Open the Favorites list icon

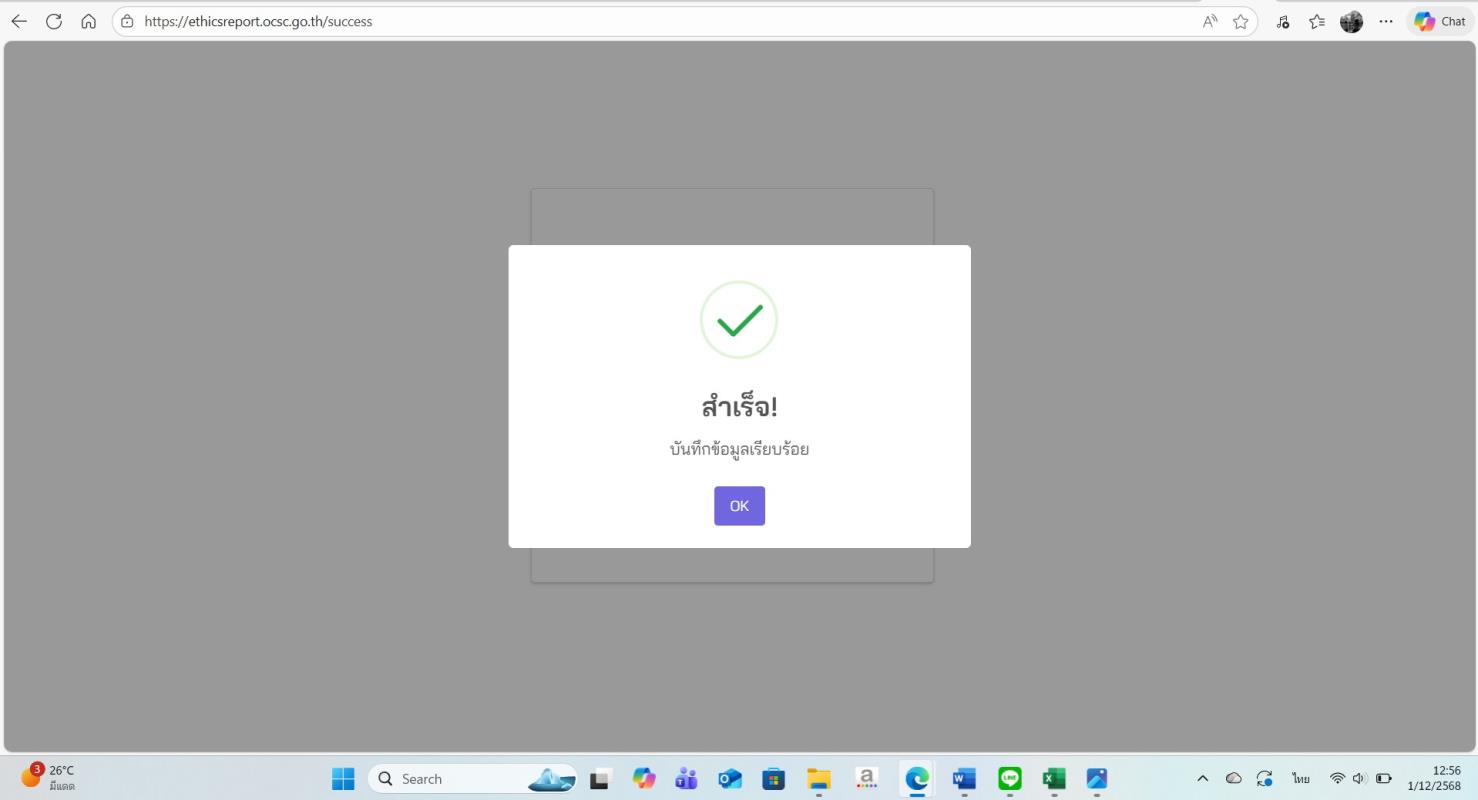pos(1317,21)
